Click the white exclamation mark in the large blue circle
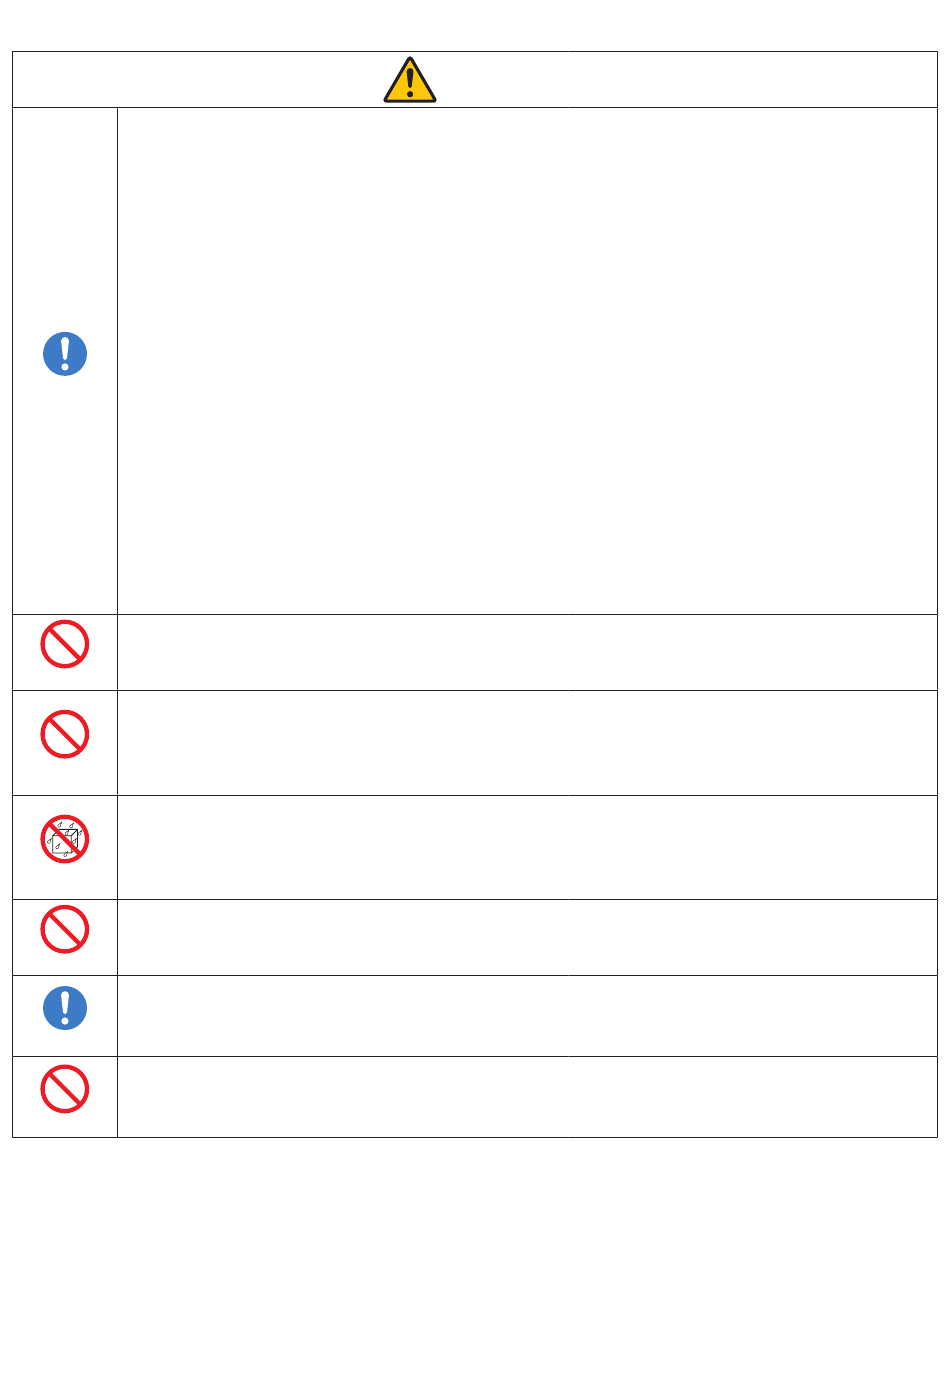950x1397 pixels. coord(65,354)
